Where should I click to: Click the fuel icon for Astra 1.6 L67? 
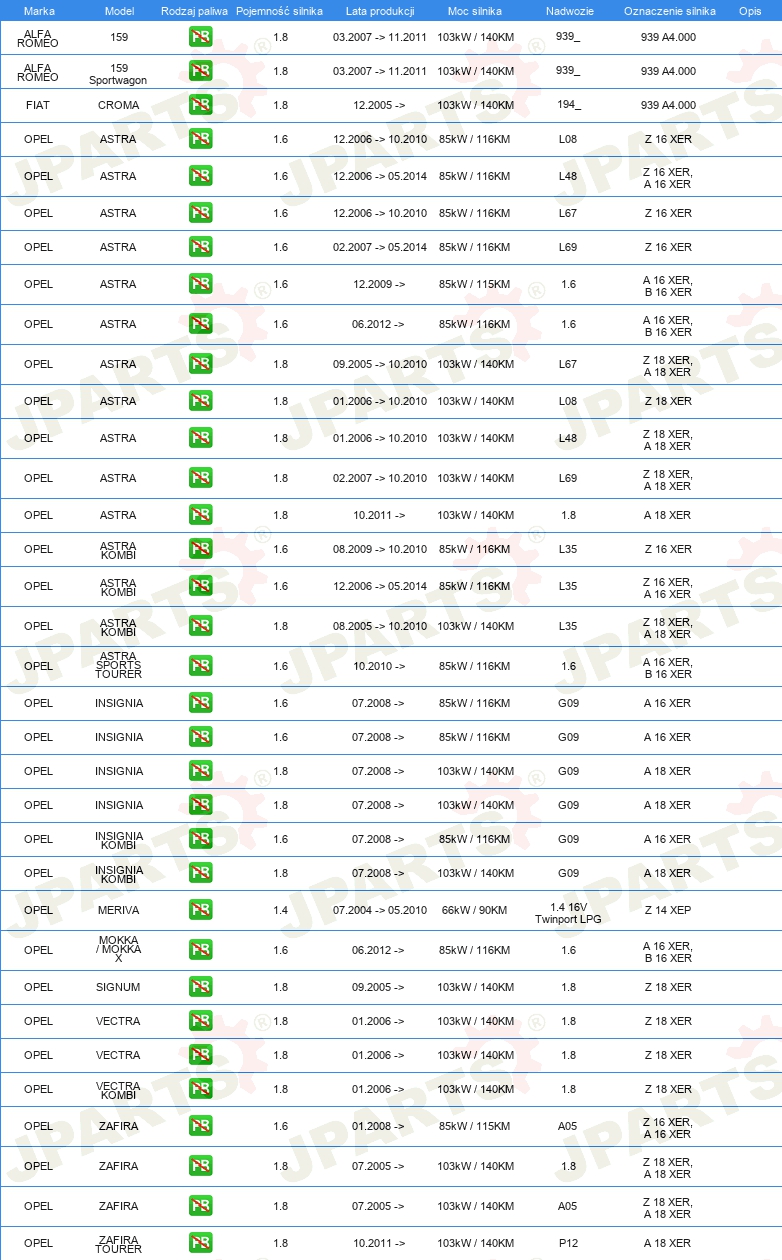pos(201,213)
